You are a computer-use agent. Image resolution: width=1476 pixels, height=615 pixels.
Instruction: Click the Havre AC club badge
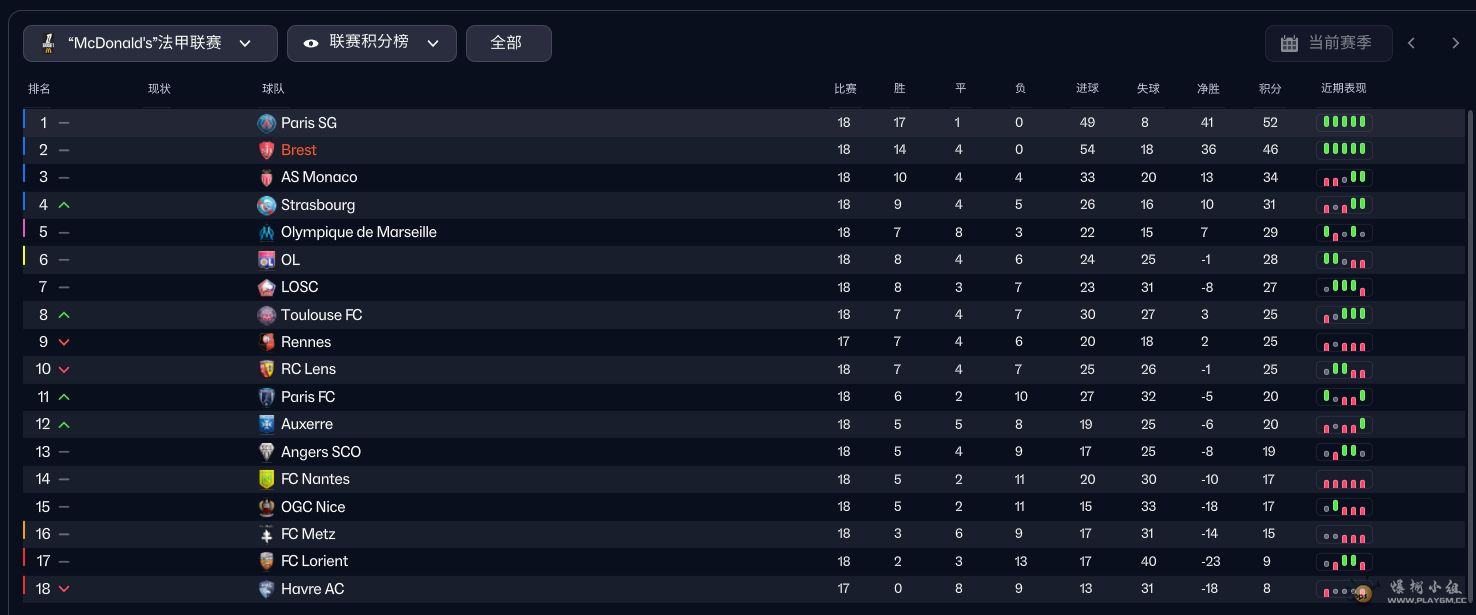266,589
